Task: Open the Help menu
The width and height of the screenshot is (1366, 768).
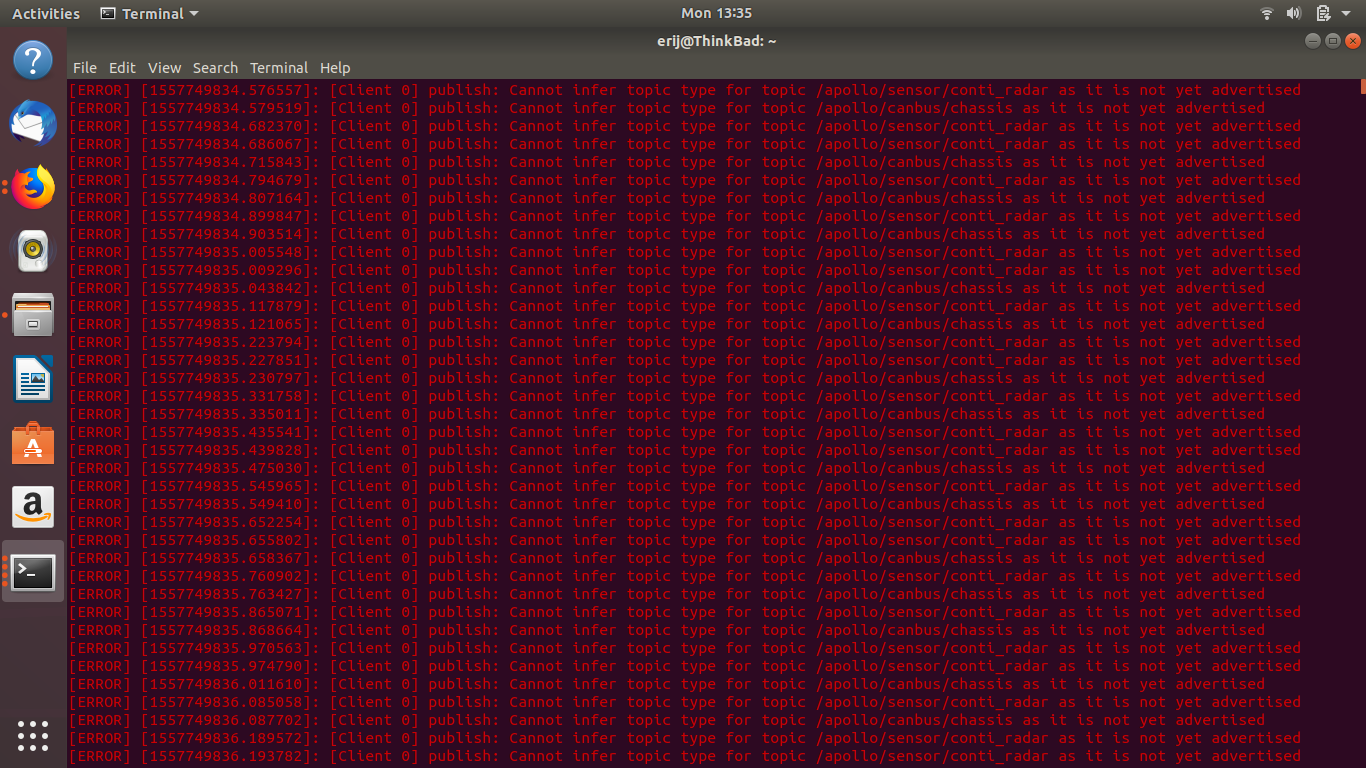Action: (335, 68)
